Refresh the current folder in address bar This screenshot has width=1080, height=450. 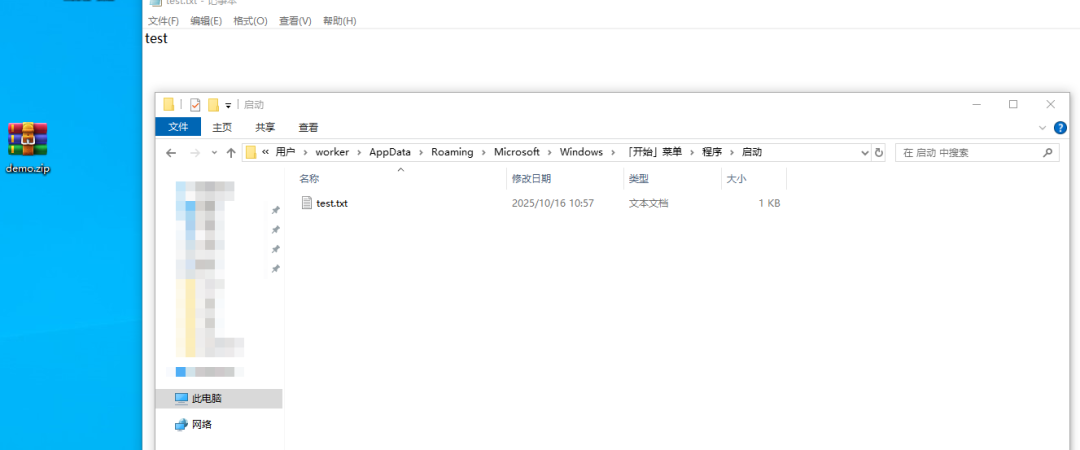click(879, 153)
